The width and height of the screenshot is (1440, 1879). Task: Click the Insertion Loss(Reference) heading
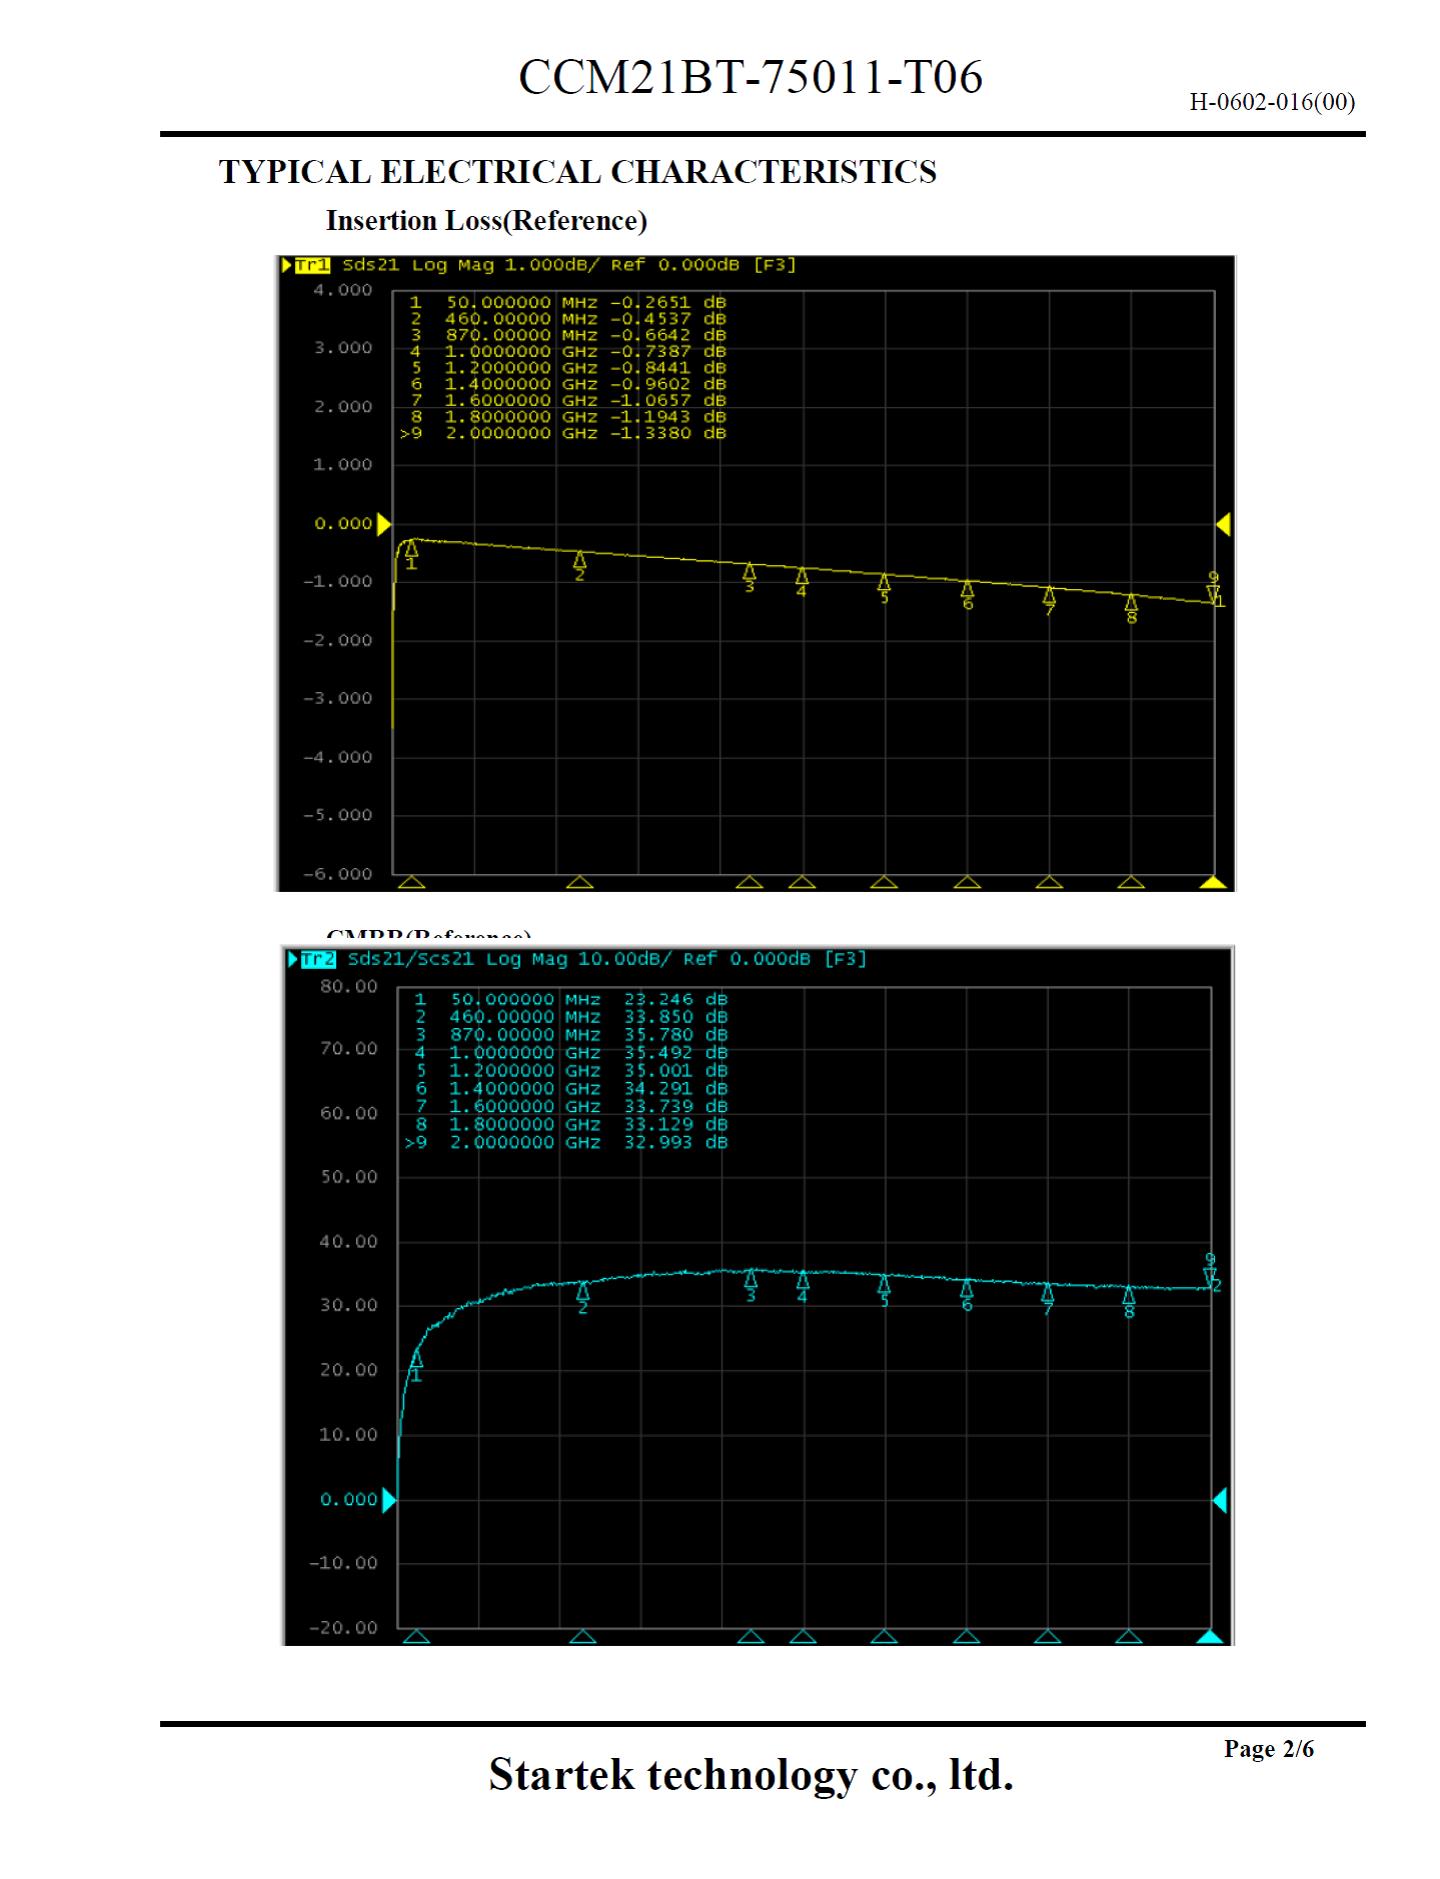(486, 220)
